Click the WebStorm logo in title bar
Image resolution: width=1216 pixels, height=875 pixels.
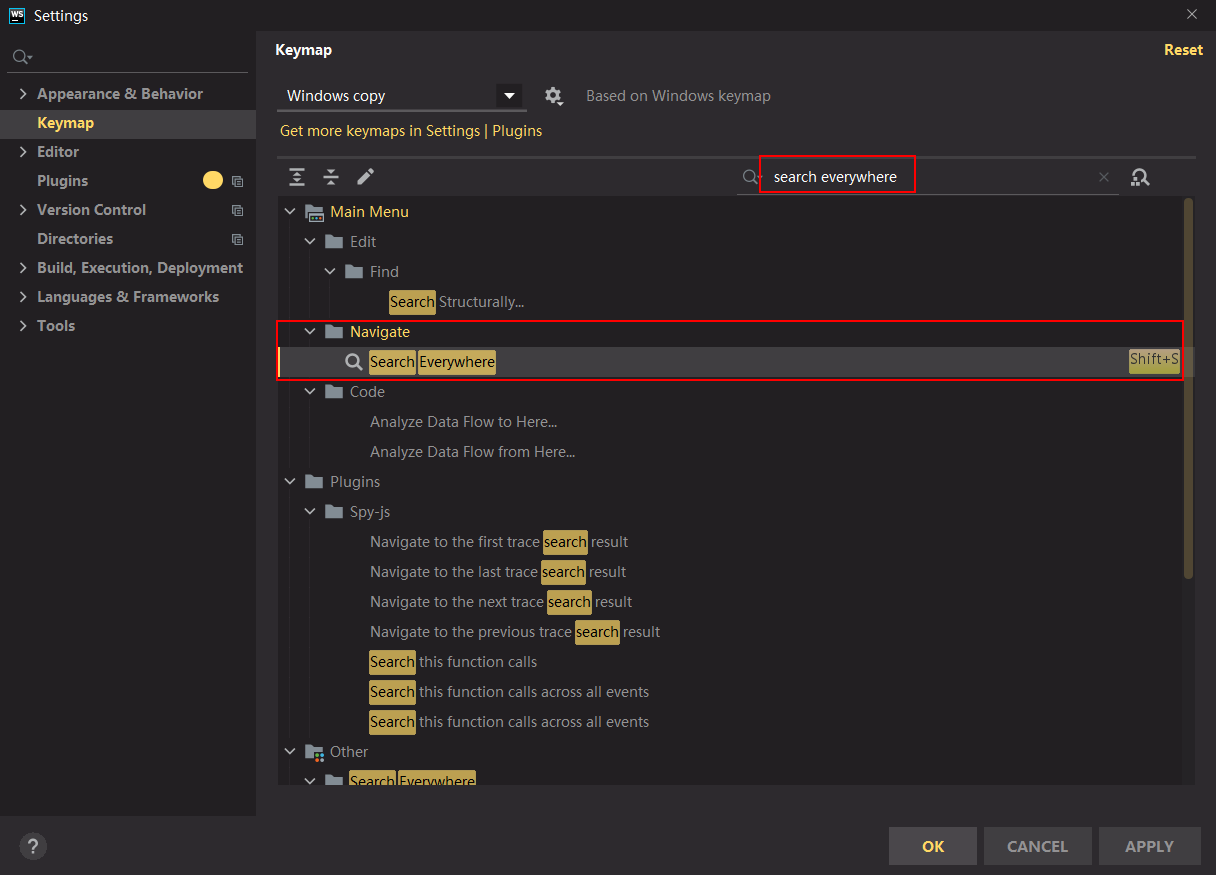[17, 15]
